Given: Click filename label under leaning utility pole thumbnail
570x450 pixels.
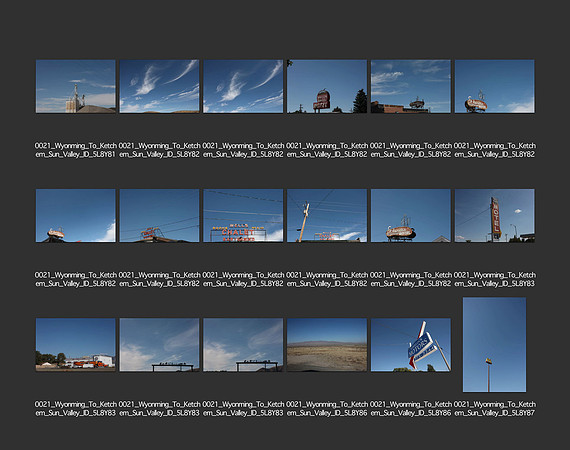Looking at the screenshot, I should coord(327,279).
